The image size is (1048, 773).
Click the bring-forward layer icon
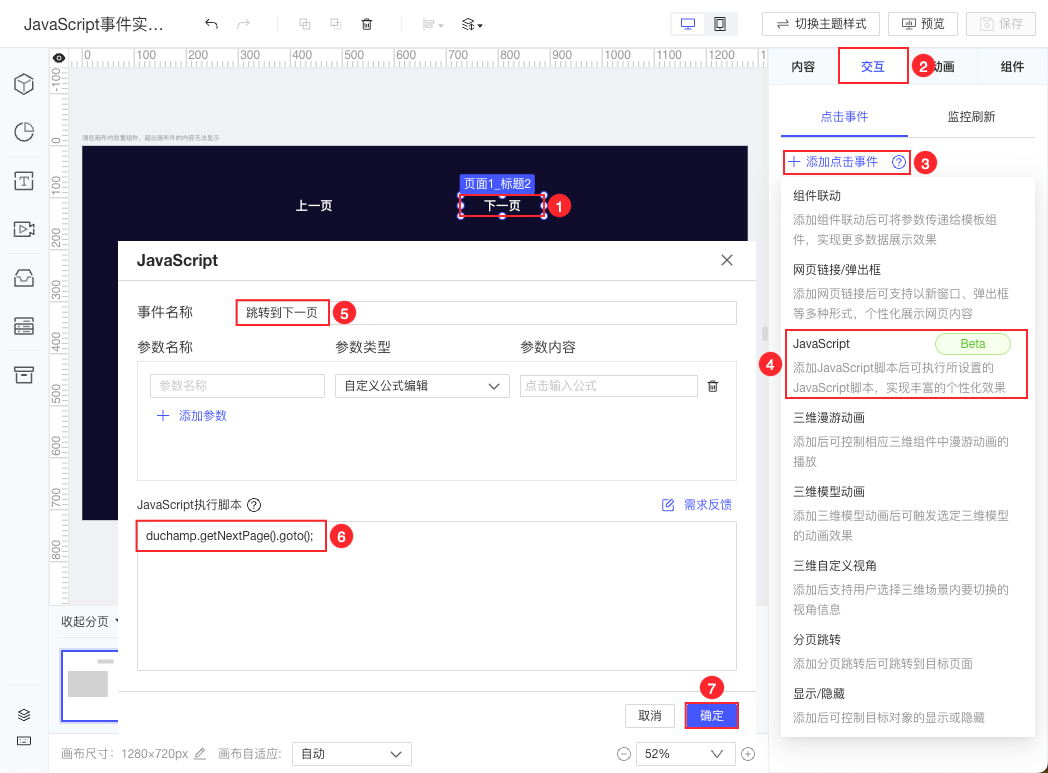click(x=305, y=24)
